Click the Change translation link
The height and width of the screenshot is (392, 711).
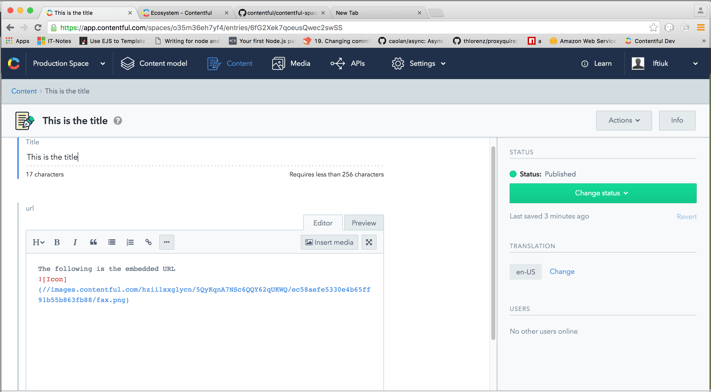pyautogui.click(x=562, y=271)
